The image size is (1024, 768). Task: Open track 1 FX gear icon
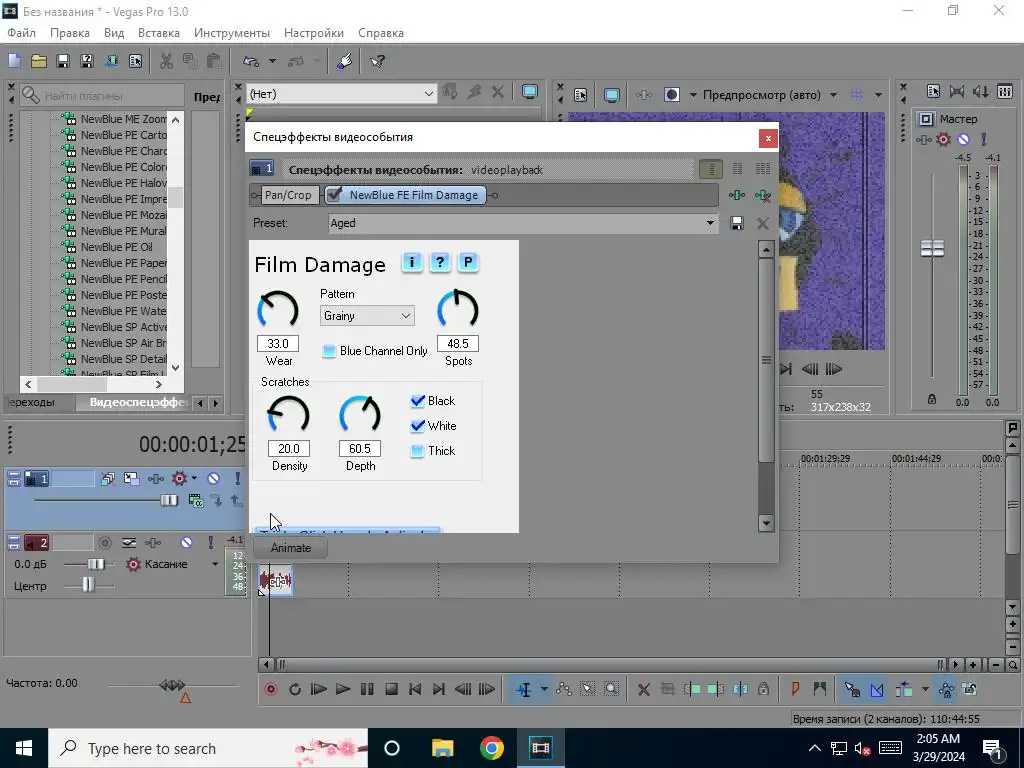click(179, 479)
